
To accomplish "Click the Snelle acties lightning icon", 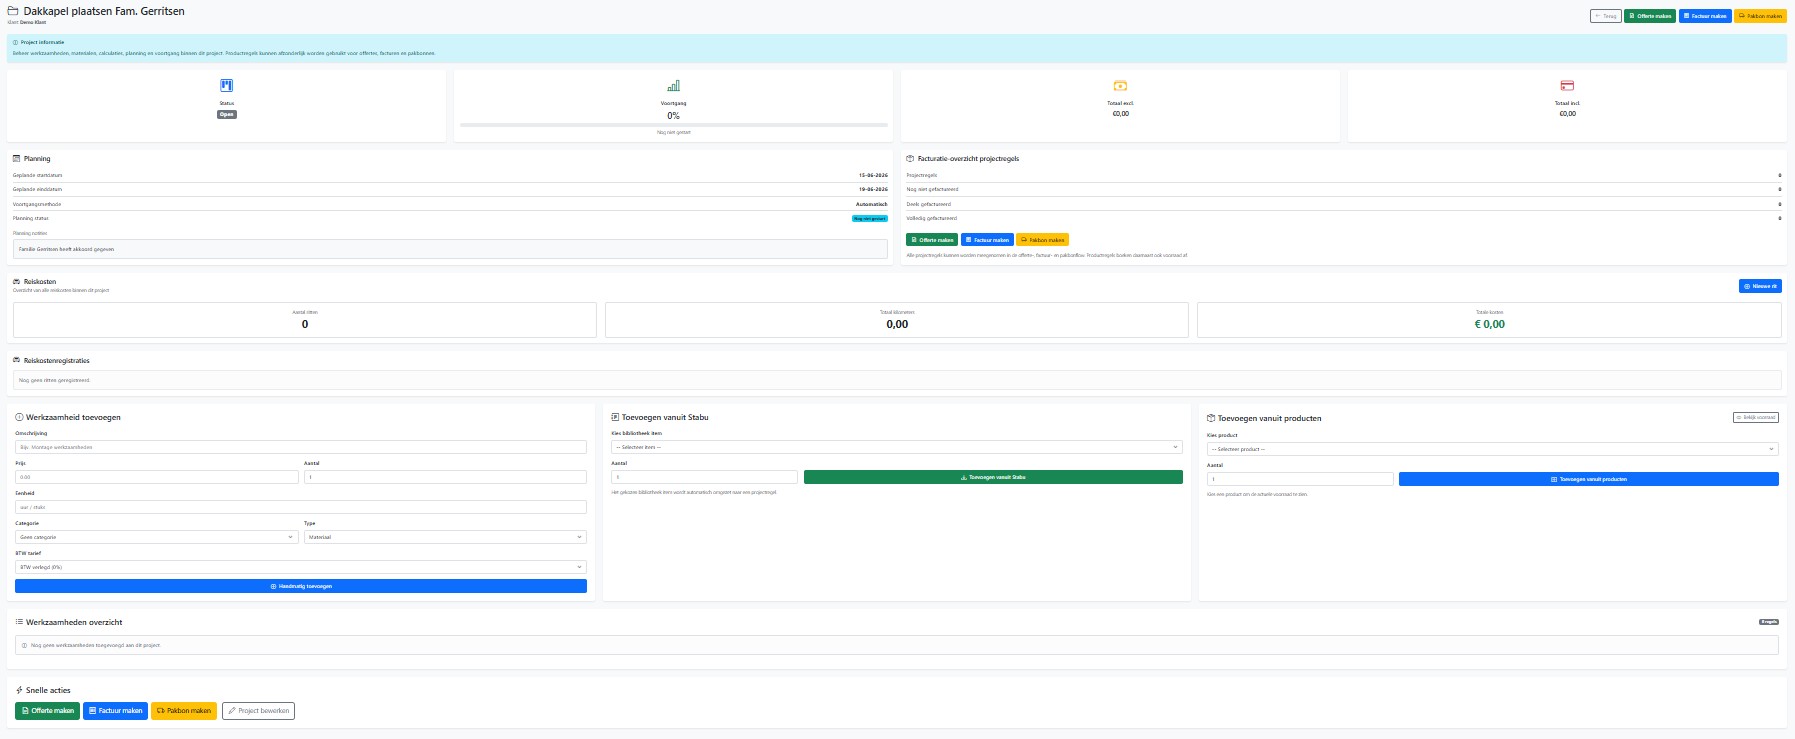I will (x=19, y=690).
